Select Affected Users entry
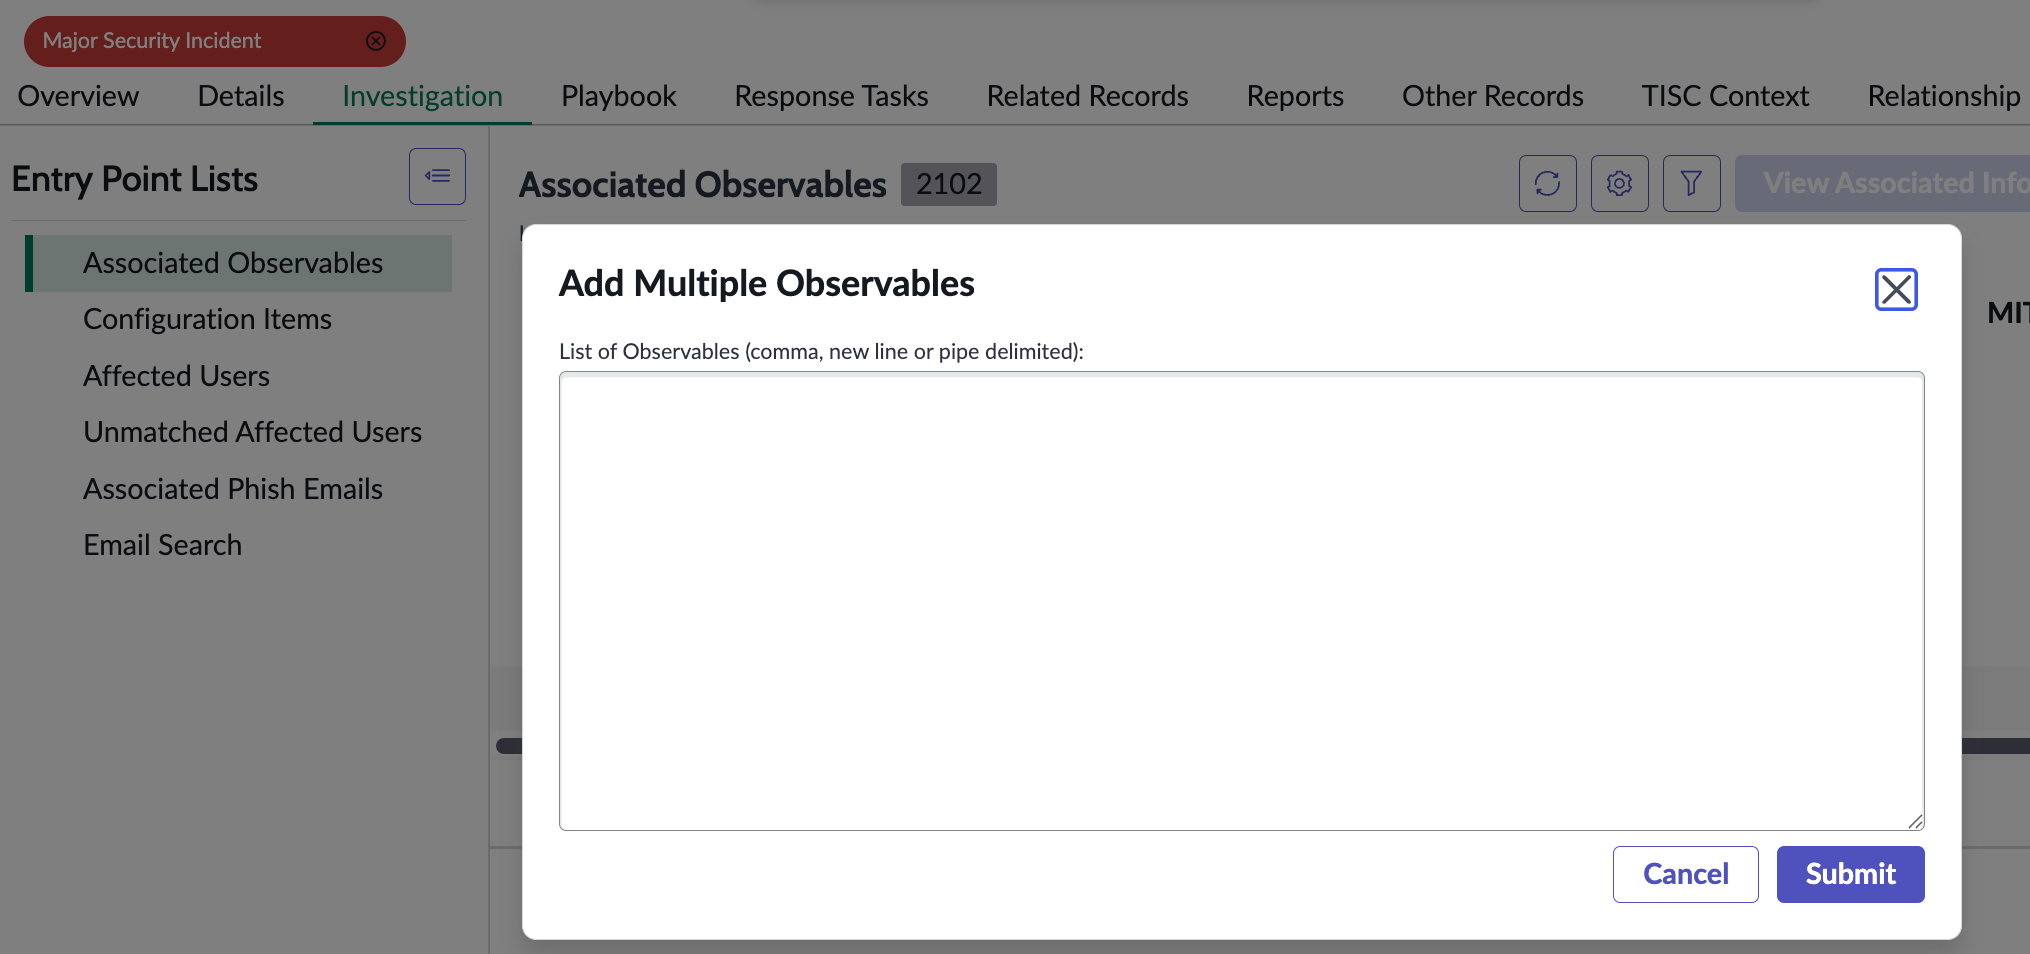This screenshot has height=954, width=2030. [176, 376]
